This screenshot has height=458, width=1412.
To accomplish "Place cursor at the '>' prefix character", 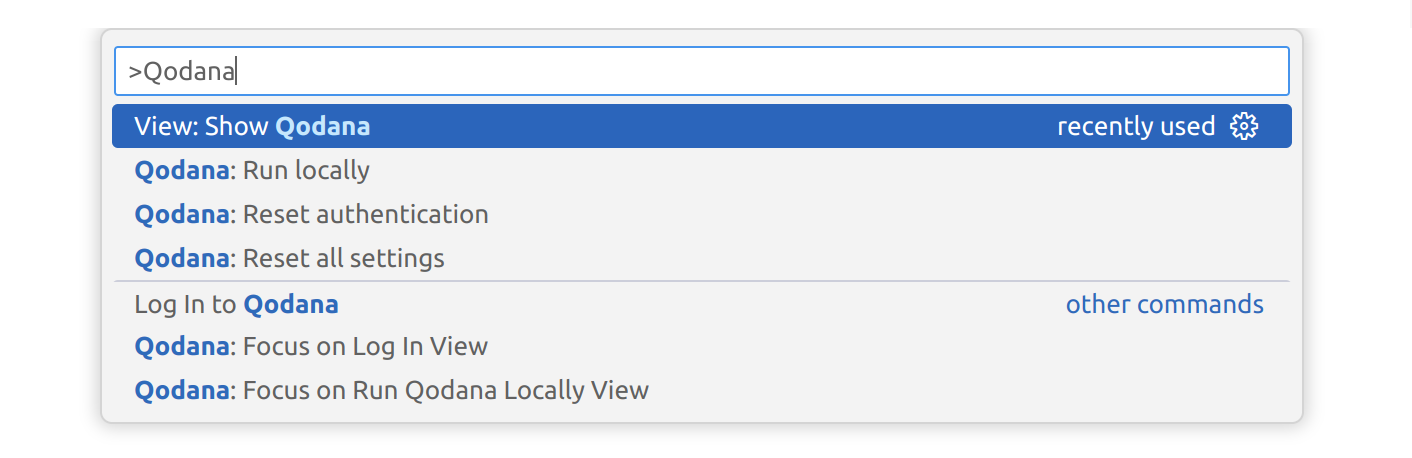I will click(x=135, y=72).
